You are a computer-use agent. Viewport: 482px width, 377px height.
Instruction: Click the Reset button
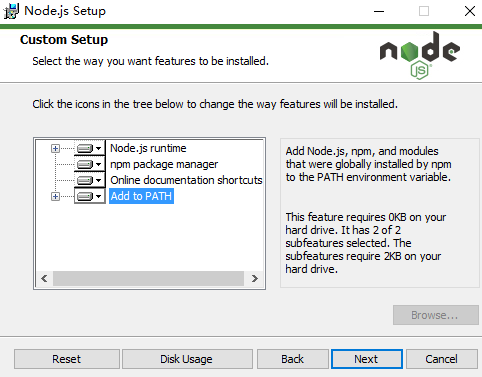pyautogui.click(x=67, y=359)
